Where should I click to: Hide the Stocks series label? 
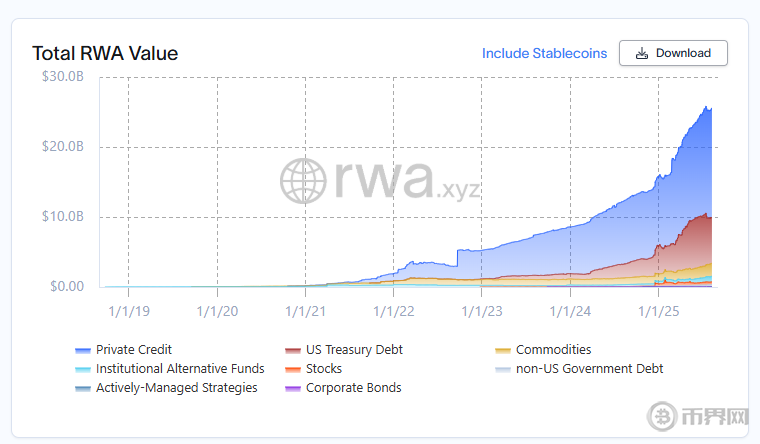point(324,369)
